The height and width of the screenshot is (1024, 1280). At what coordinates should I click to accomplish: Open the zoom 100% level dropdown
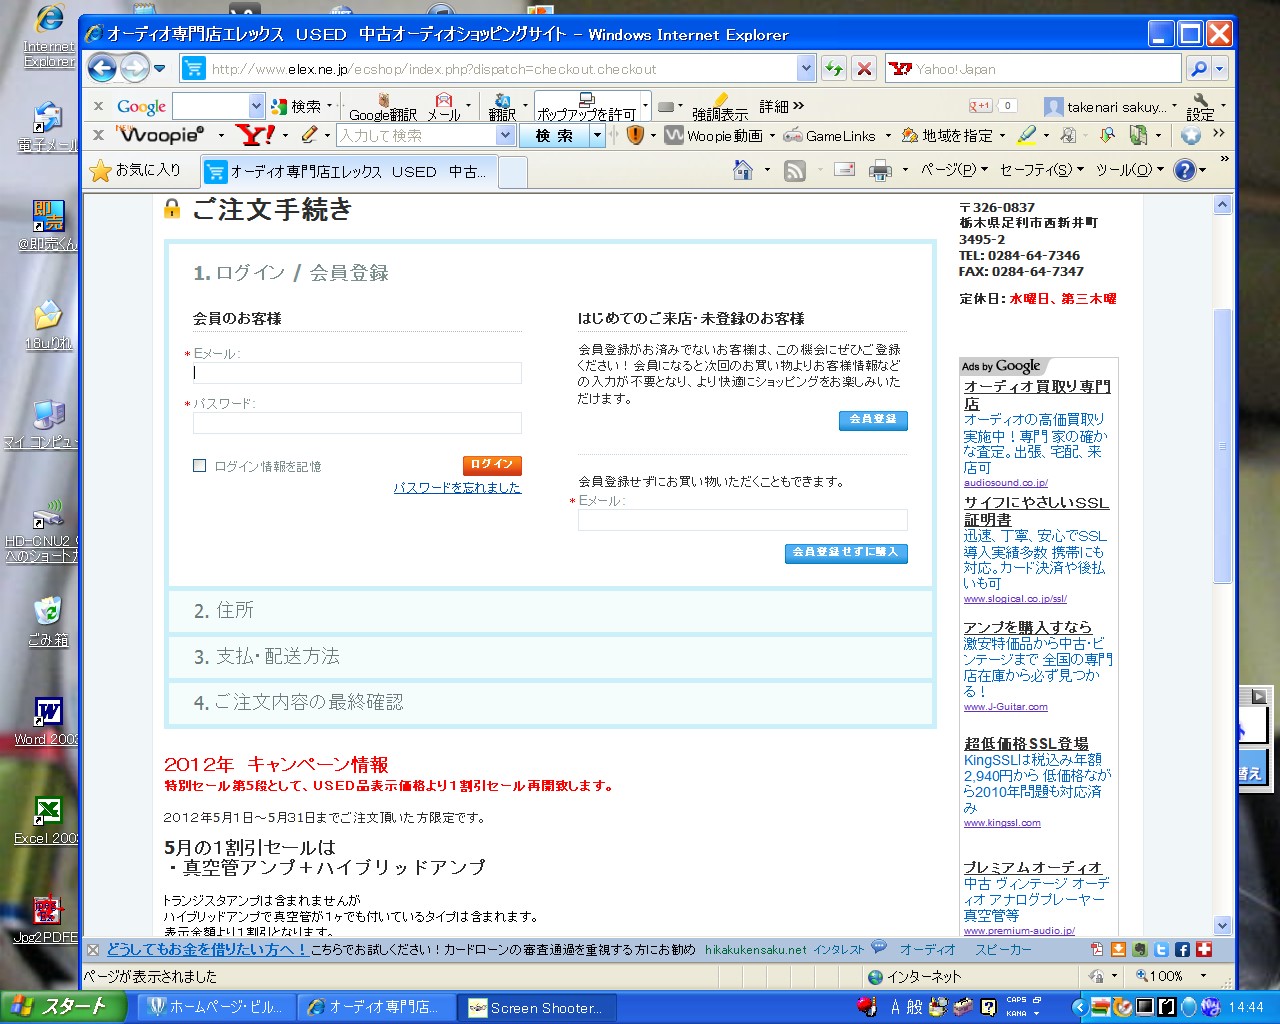(x=1203, y=976)
